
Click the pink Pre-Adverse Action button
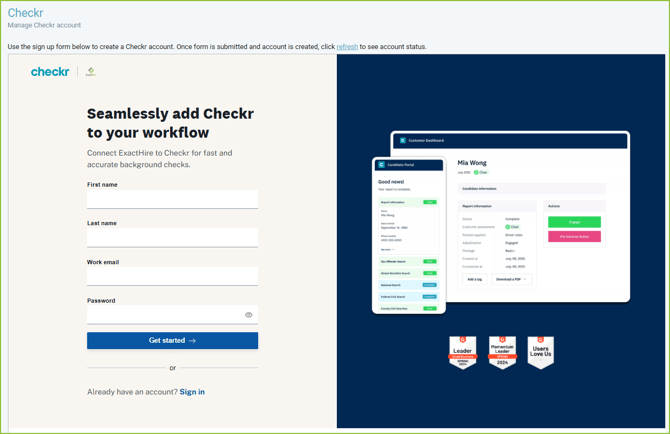click(x=574, y=237)
